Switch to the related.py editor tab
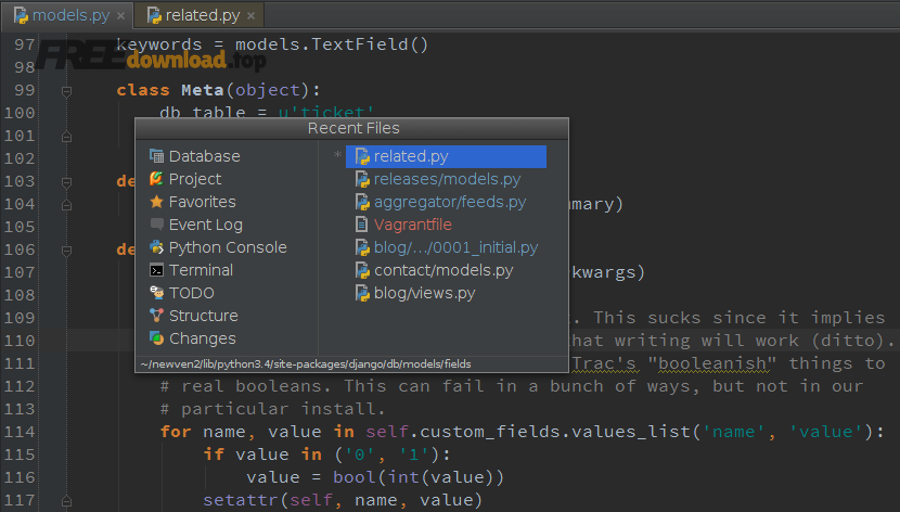Image resolution: width=900 pixels, height=512 pixels. click(199, 15)
